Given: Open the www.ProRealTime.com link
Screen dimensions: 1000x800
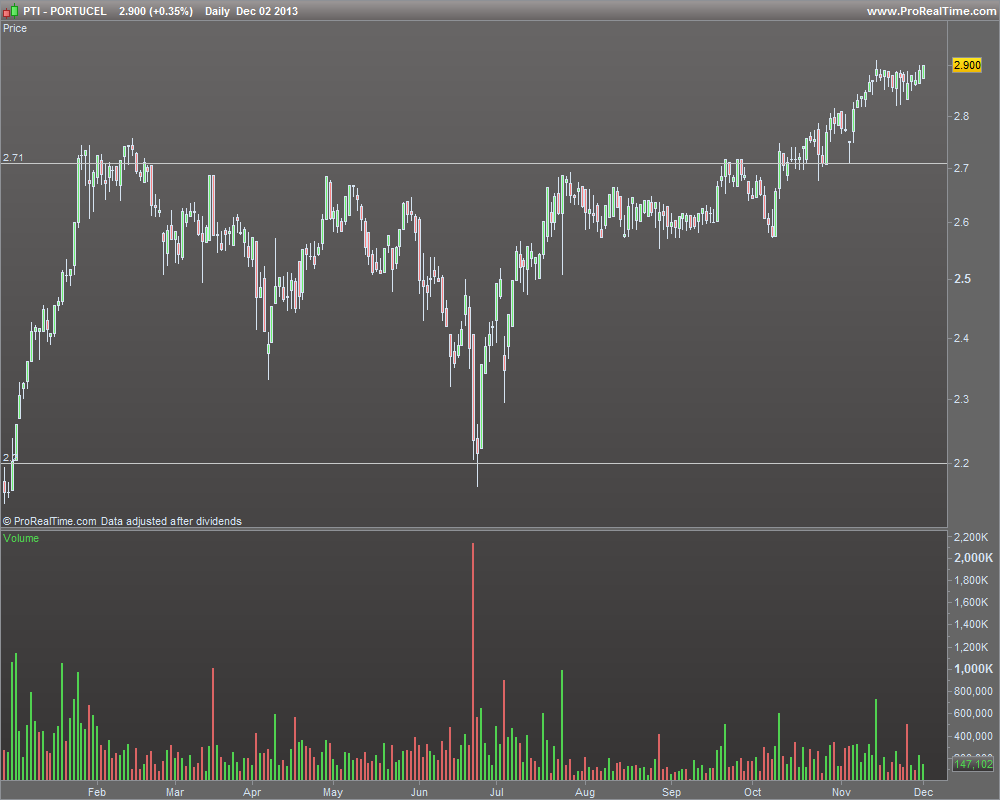Looking at the screenshot, I should pyautogui.click(x=931, y=11).
